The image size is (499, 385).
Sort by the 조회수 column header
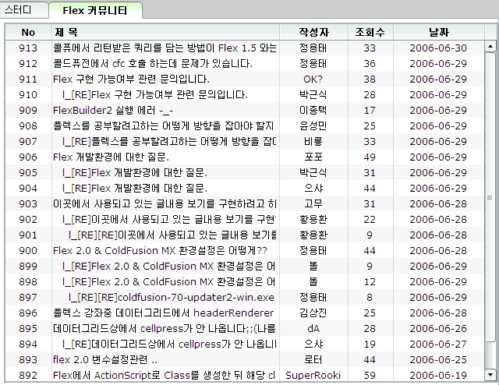click(371, 32)
